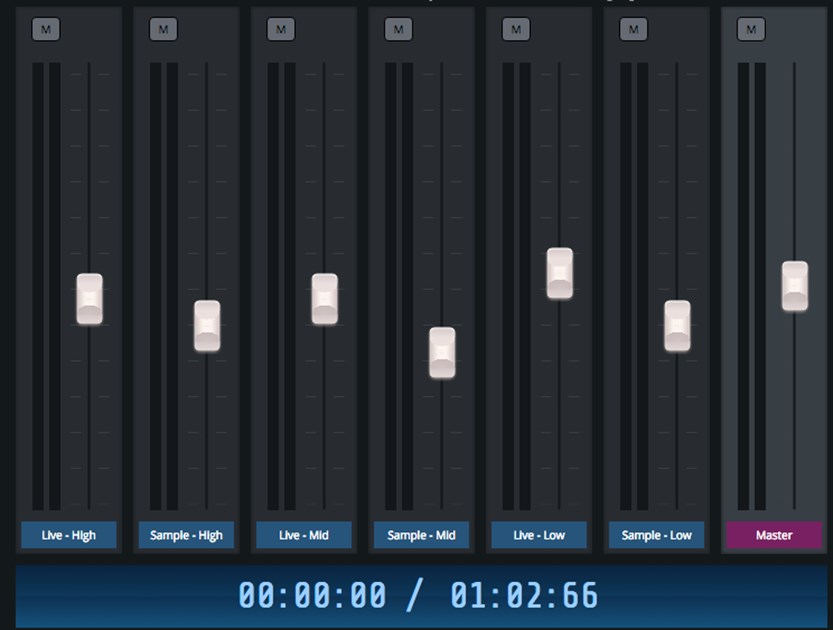Screen dimensions: 833x630
Task: Click the Sample - Mid channel label
Action: 421,535
